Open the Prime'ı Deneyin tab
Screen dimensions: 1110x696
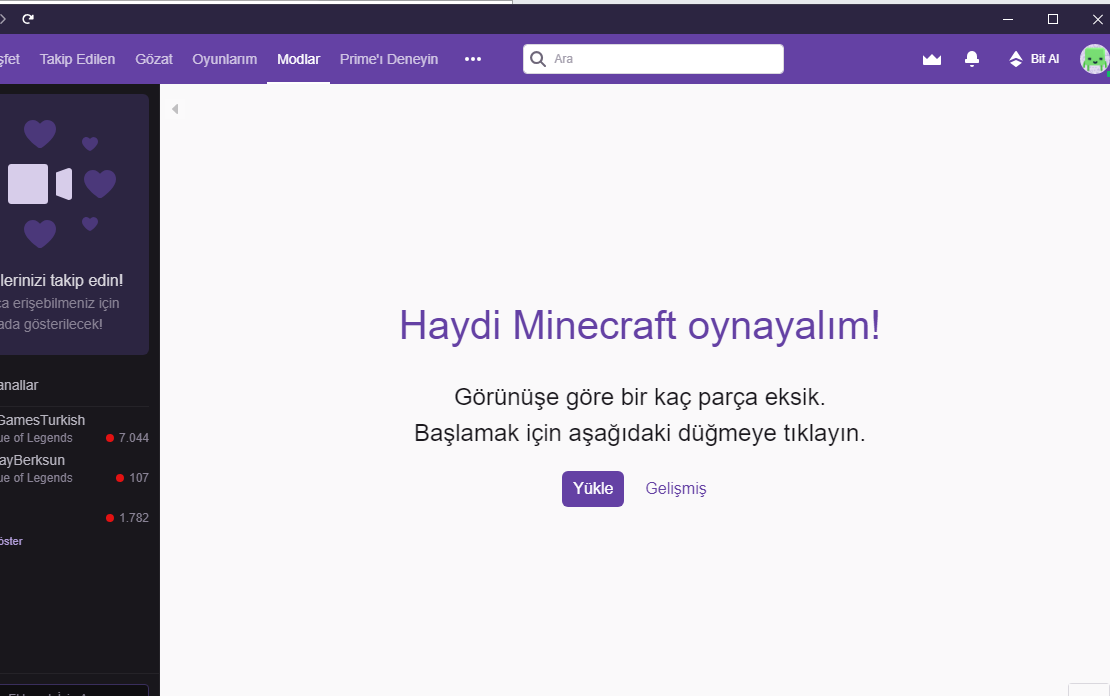[x=389, y=59]
